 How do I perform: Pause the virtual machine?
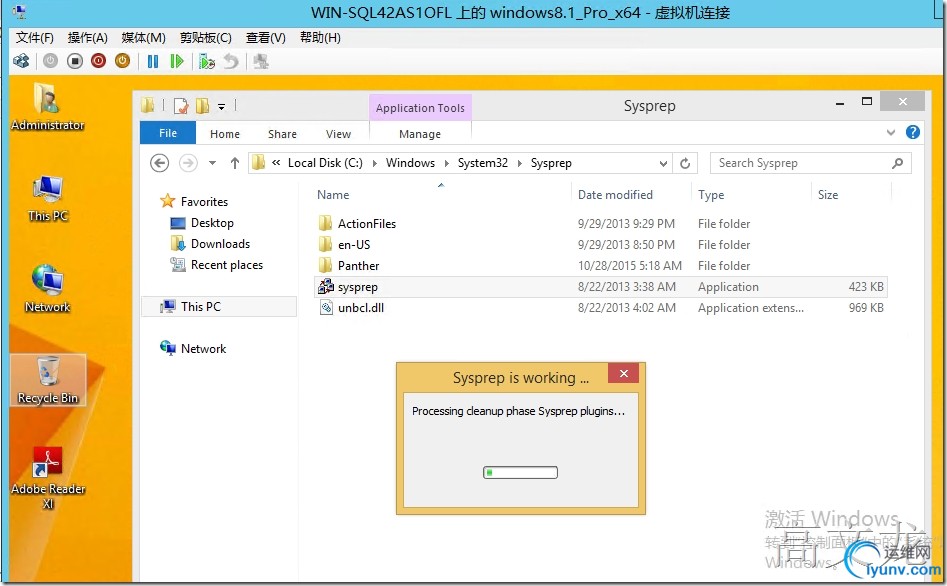click(x=153, y=61)
